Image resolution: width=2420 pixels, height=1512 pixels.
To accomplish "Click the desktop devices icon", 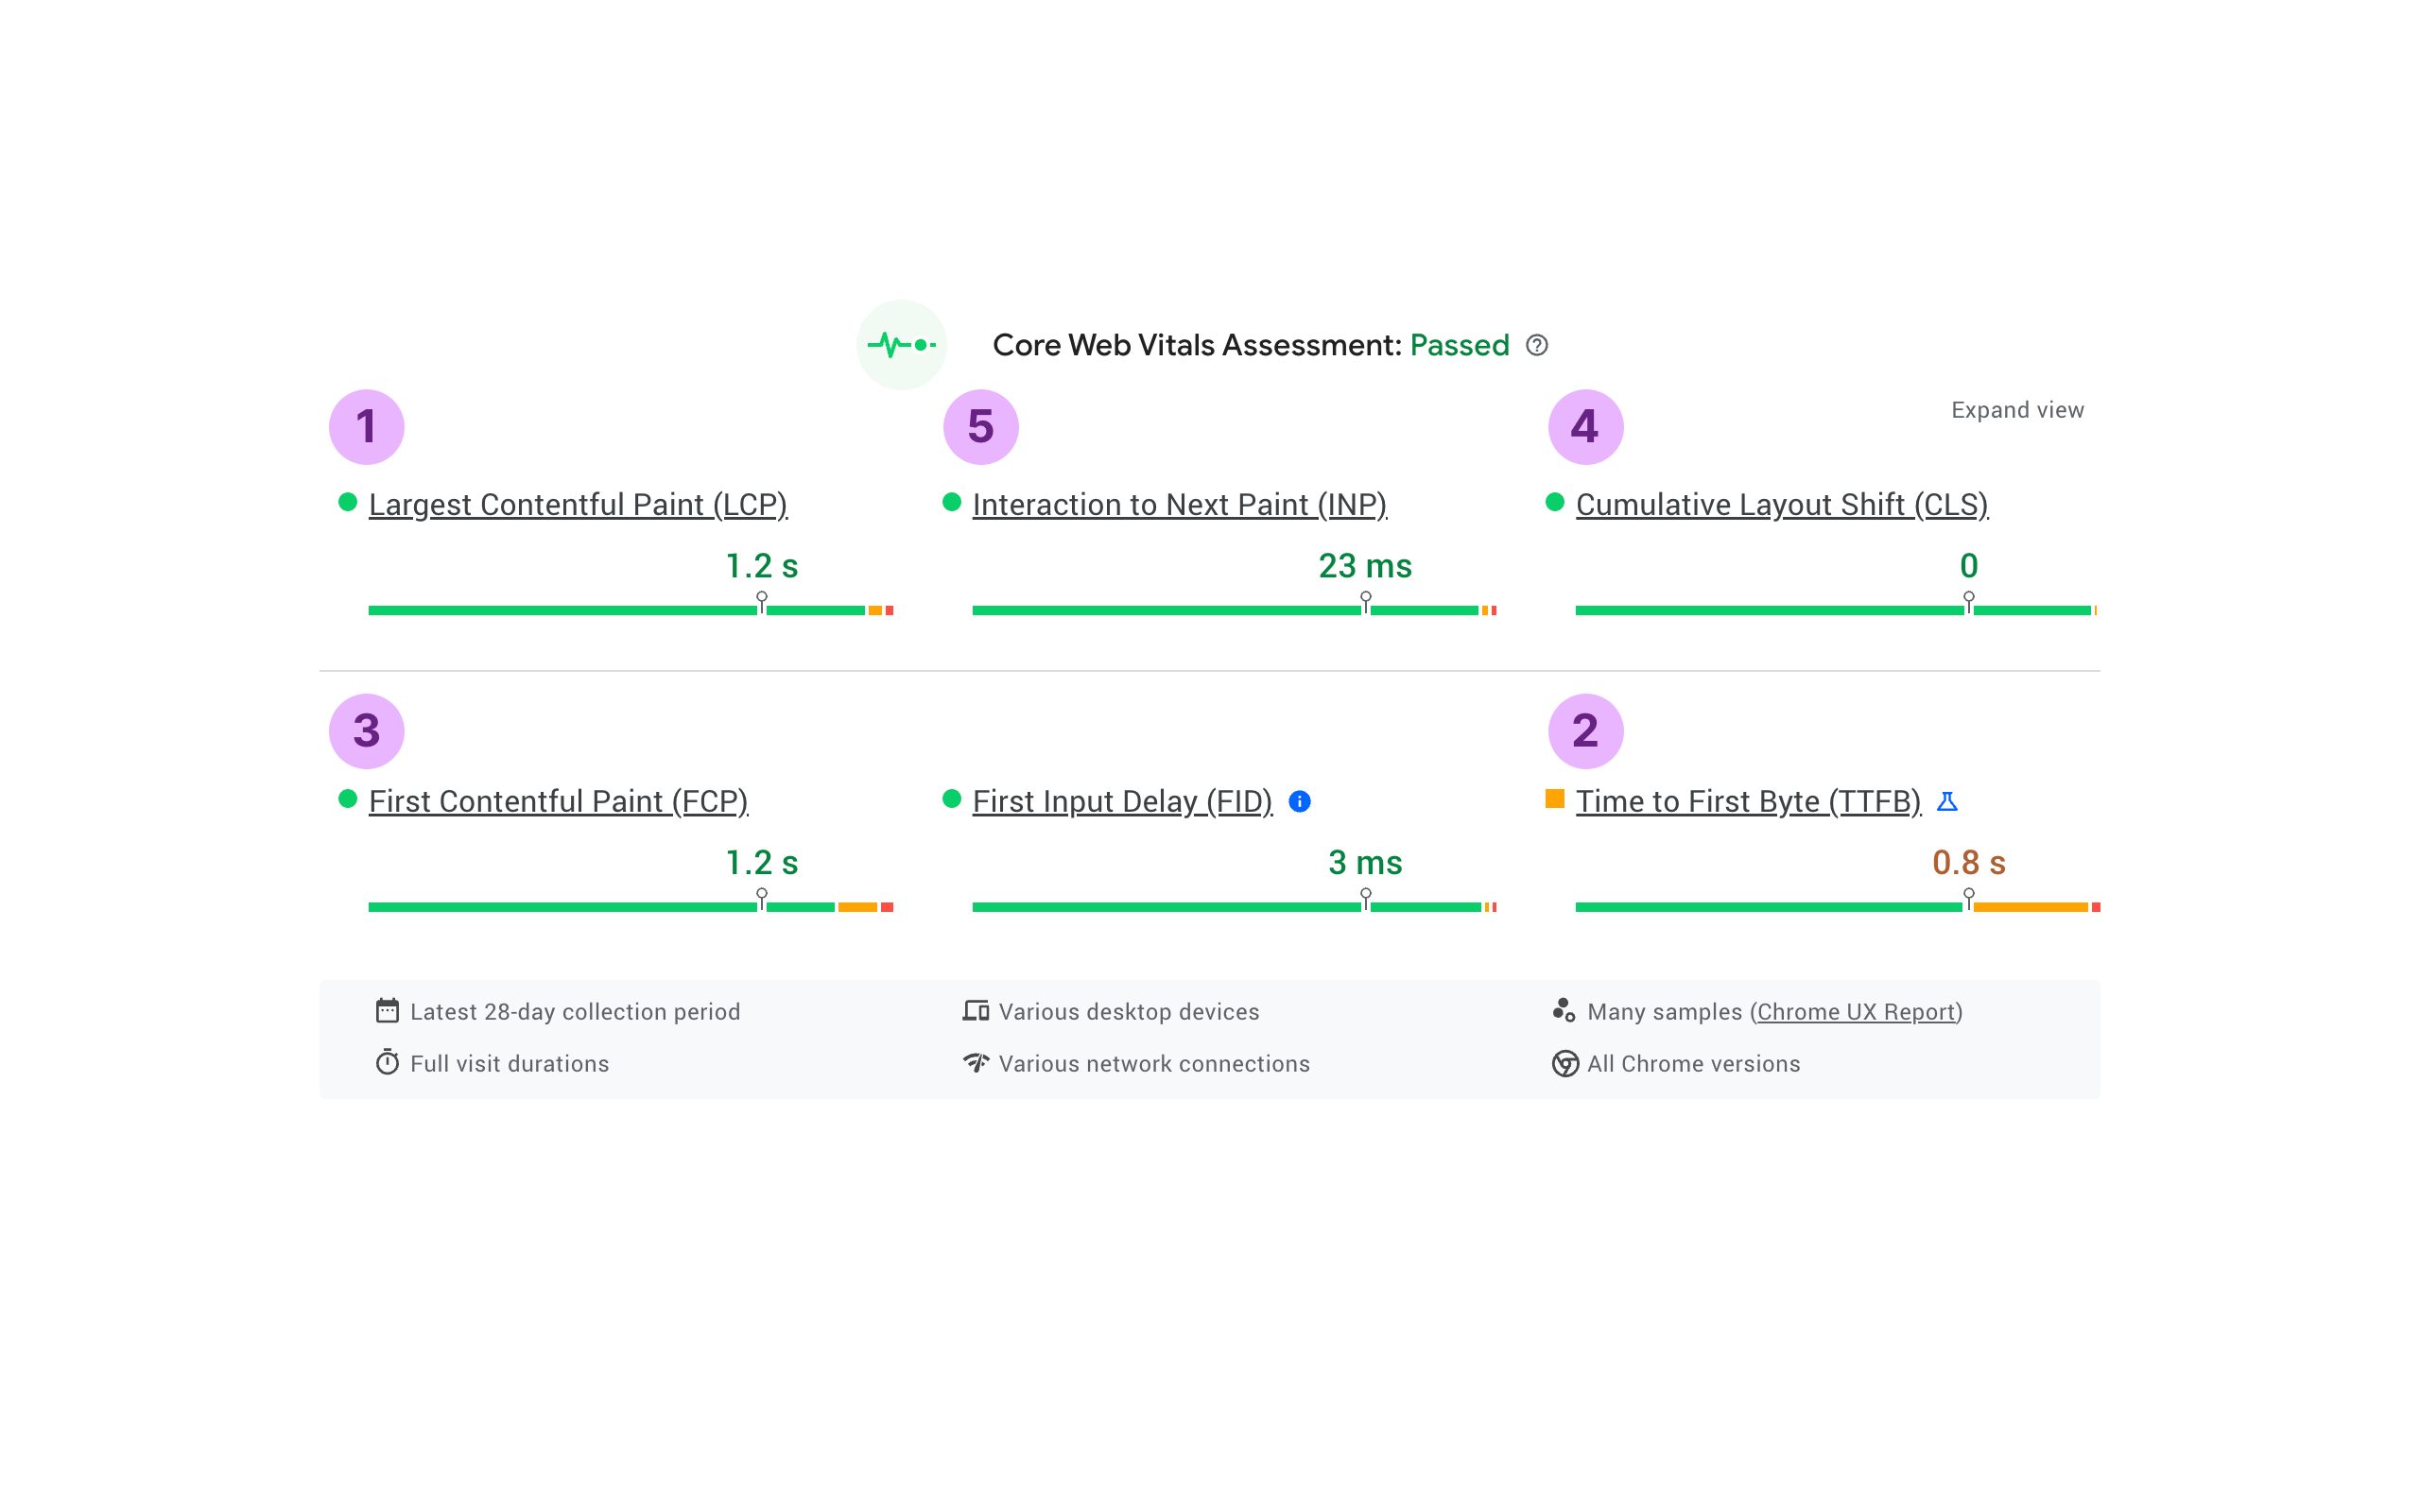I will click(x=975, y=1011).
